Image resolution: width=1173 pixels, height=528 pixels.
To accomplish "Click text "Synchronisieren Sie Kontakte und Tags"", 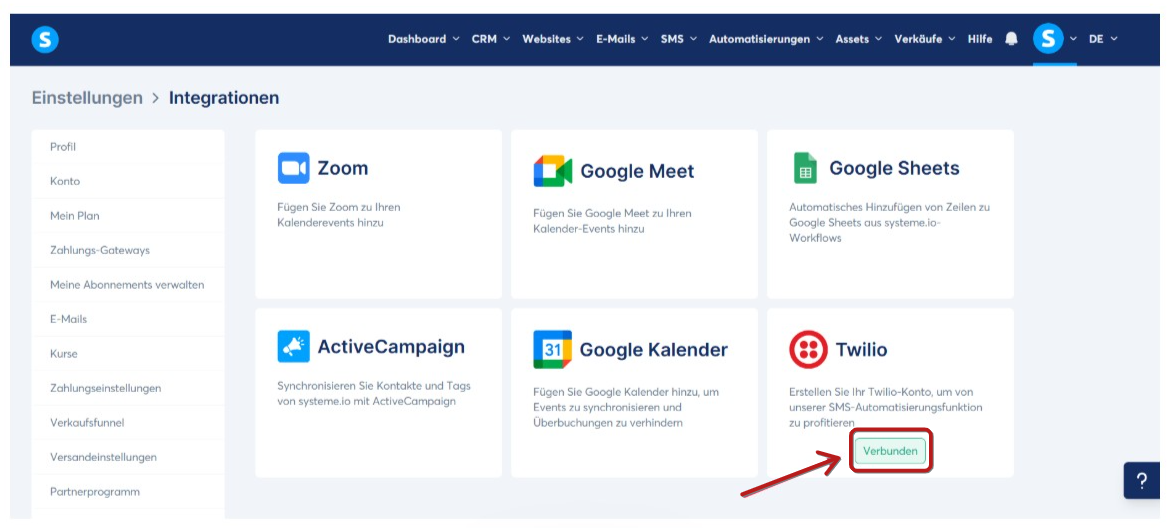I will coord(374,386).
